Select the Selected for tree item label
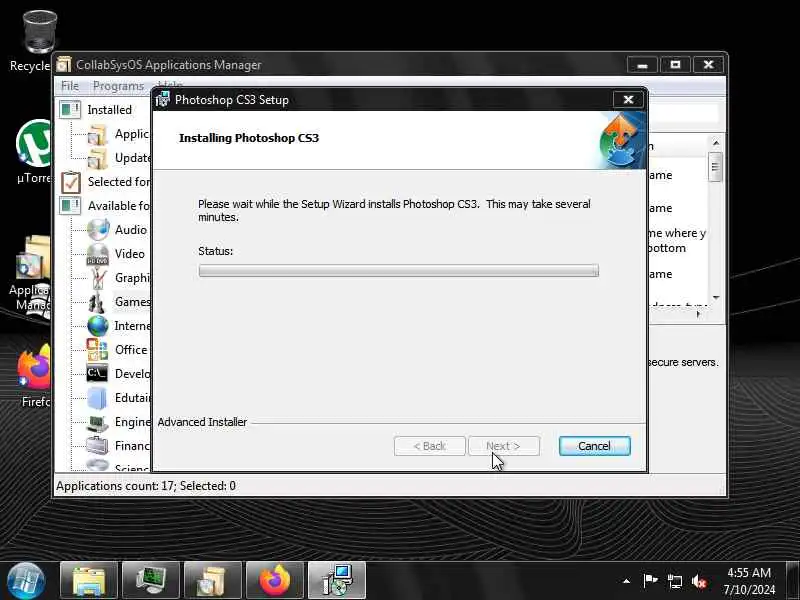 [119, 182]
